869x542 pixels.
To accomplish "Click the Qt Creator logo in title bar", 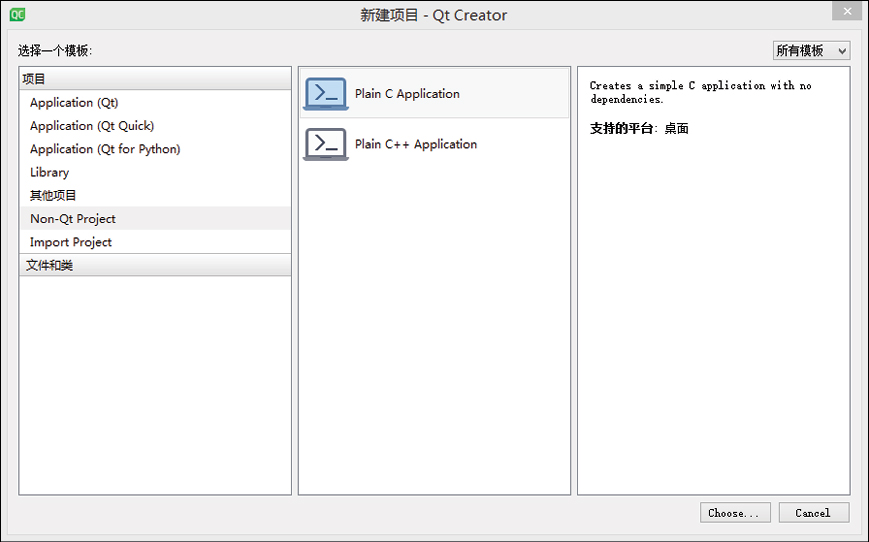I will click(x=17, y=14).
